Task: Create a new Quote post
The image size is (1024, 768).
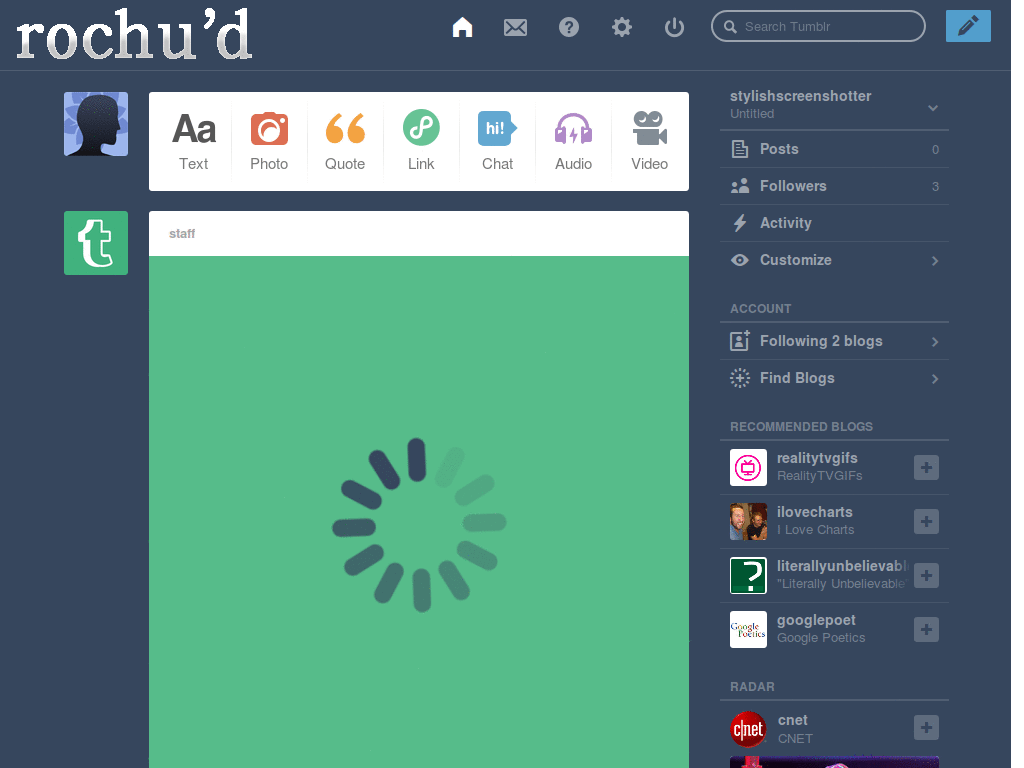Action: (345, 142)
